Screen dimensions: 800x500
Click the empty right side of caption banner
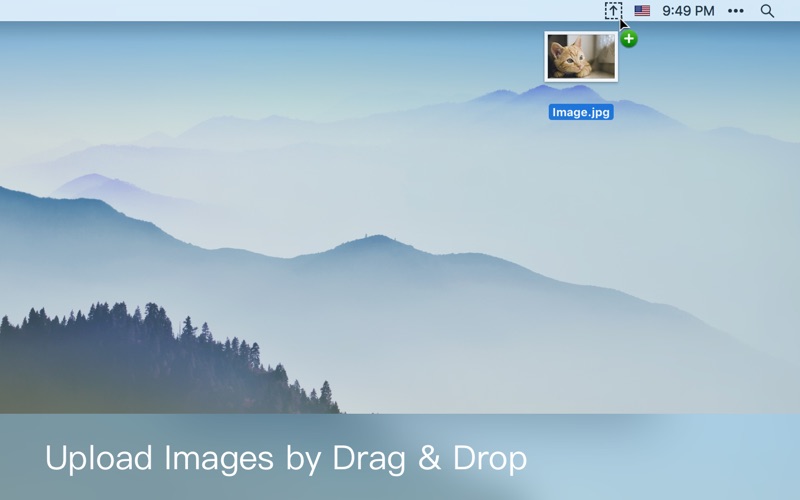(x=680, y=458)
